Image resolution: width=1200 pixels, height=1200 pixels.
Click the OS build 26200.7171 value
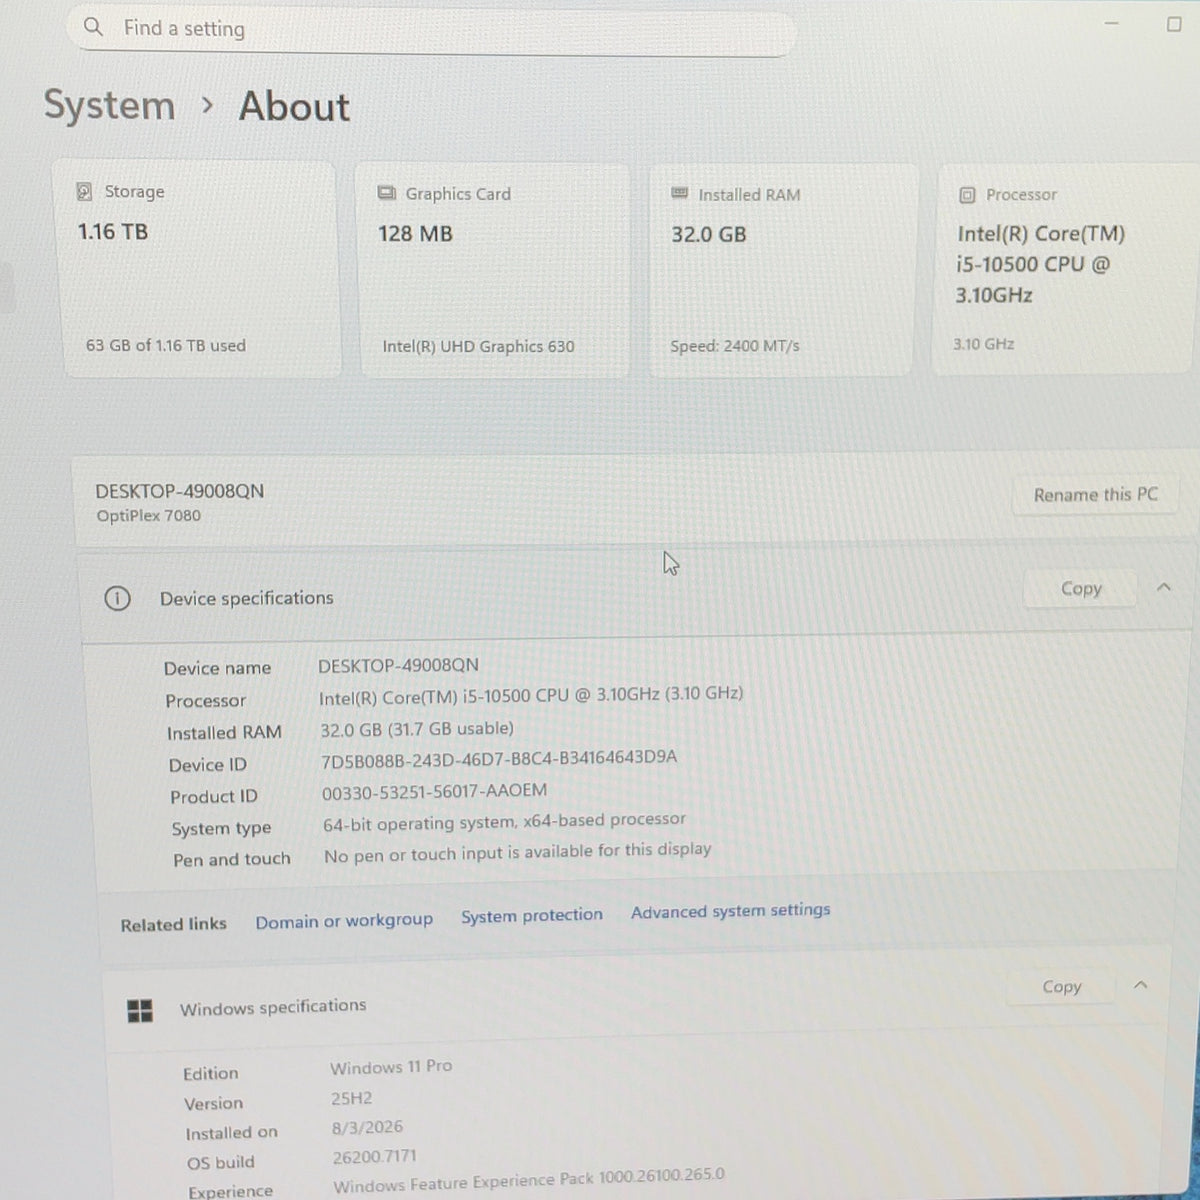[x=374, y=1157]
